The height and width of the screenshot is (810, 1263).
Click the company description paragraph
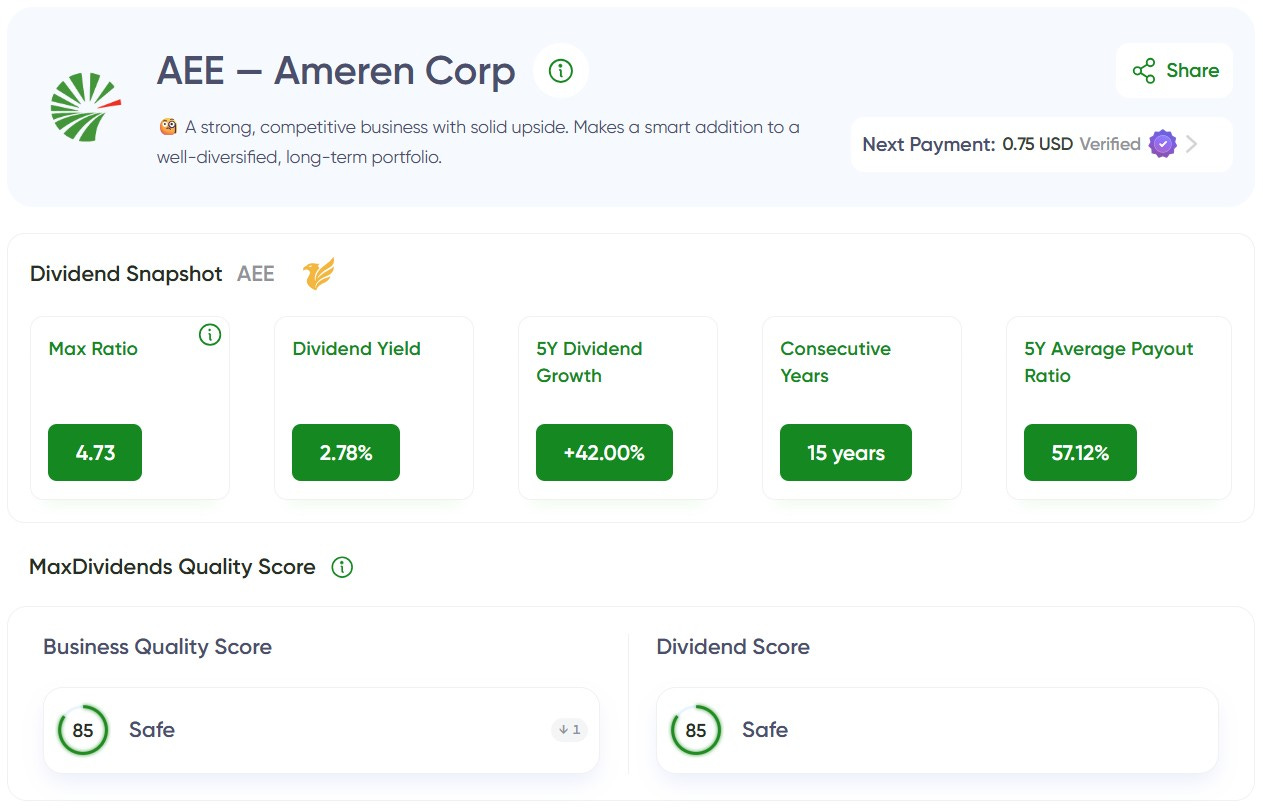[479, 142]
